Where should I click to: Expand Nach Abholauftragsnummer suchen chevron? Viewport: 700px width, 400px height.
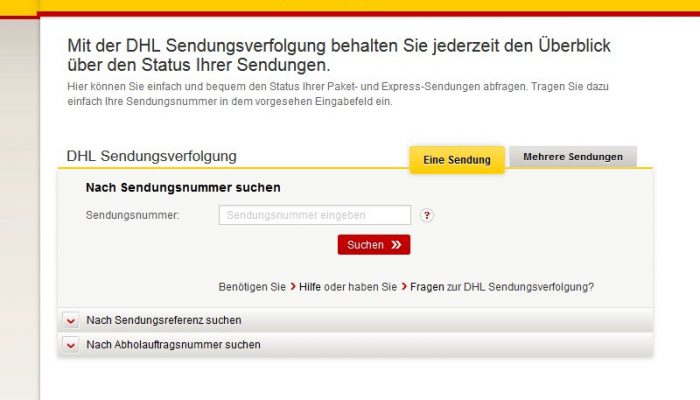click(71, 345)
